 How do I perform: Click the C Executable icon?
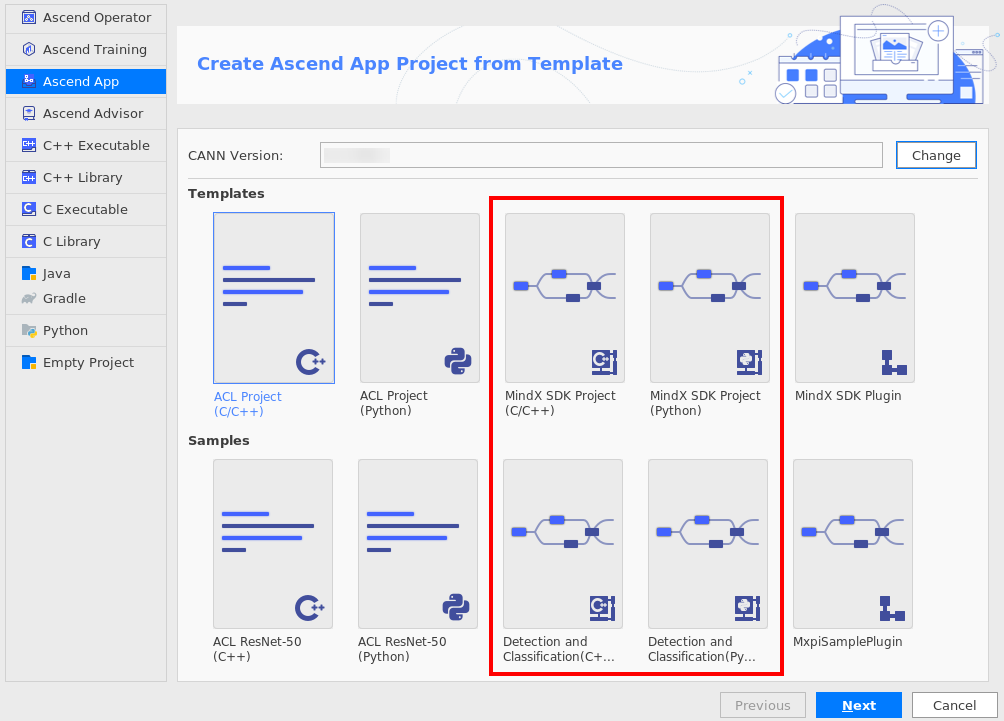[29, 209]
